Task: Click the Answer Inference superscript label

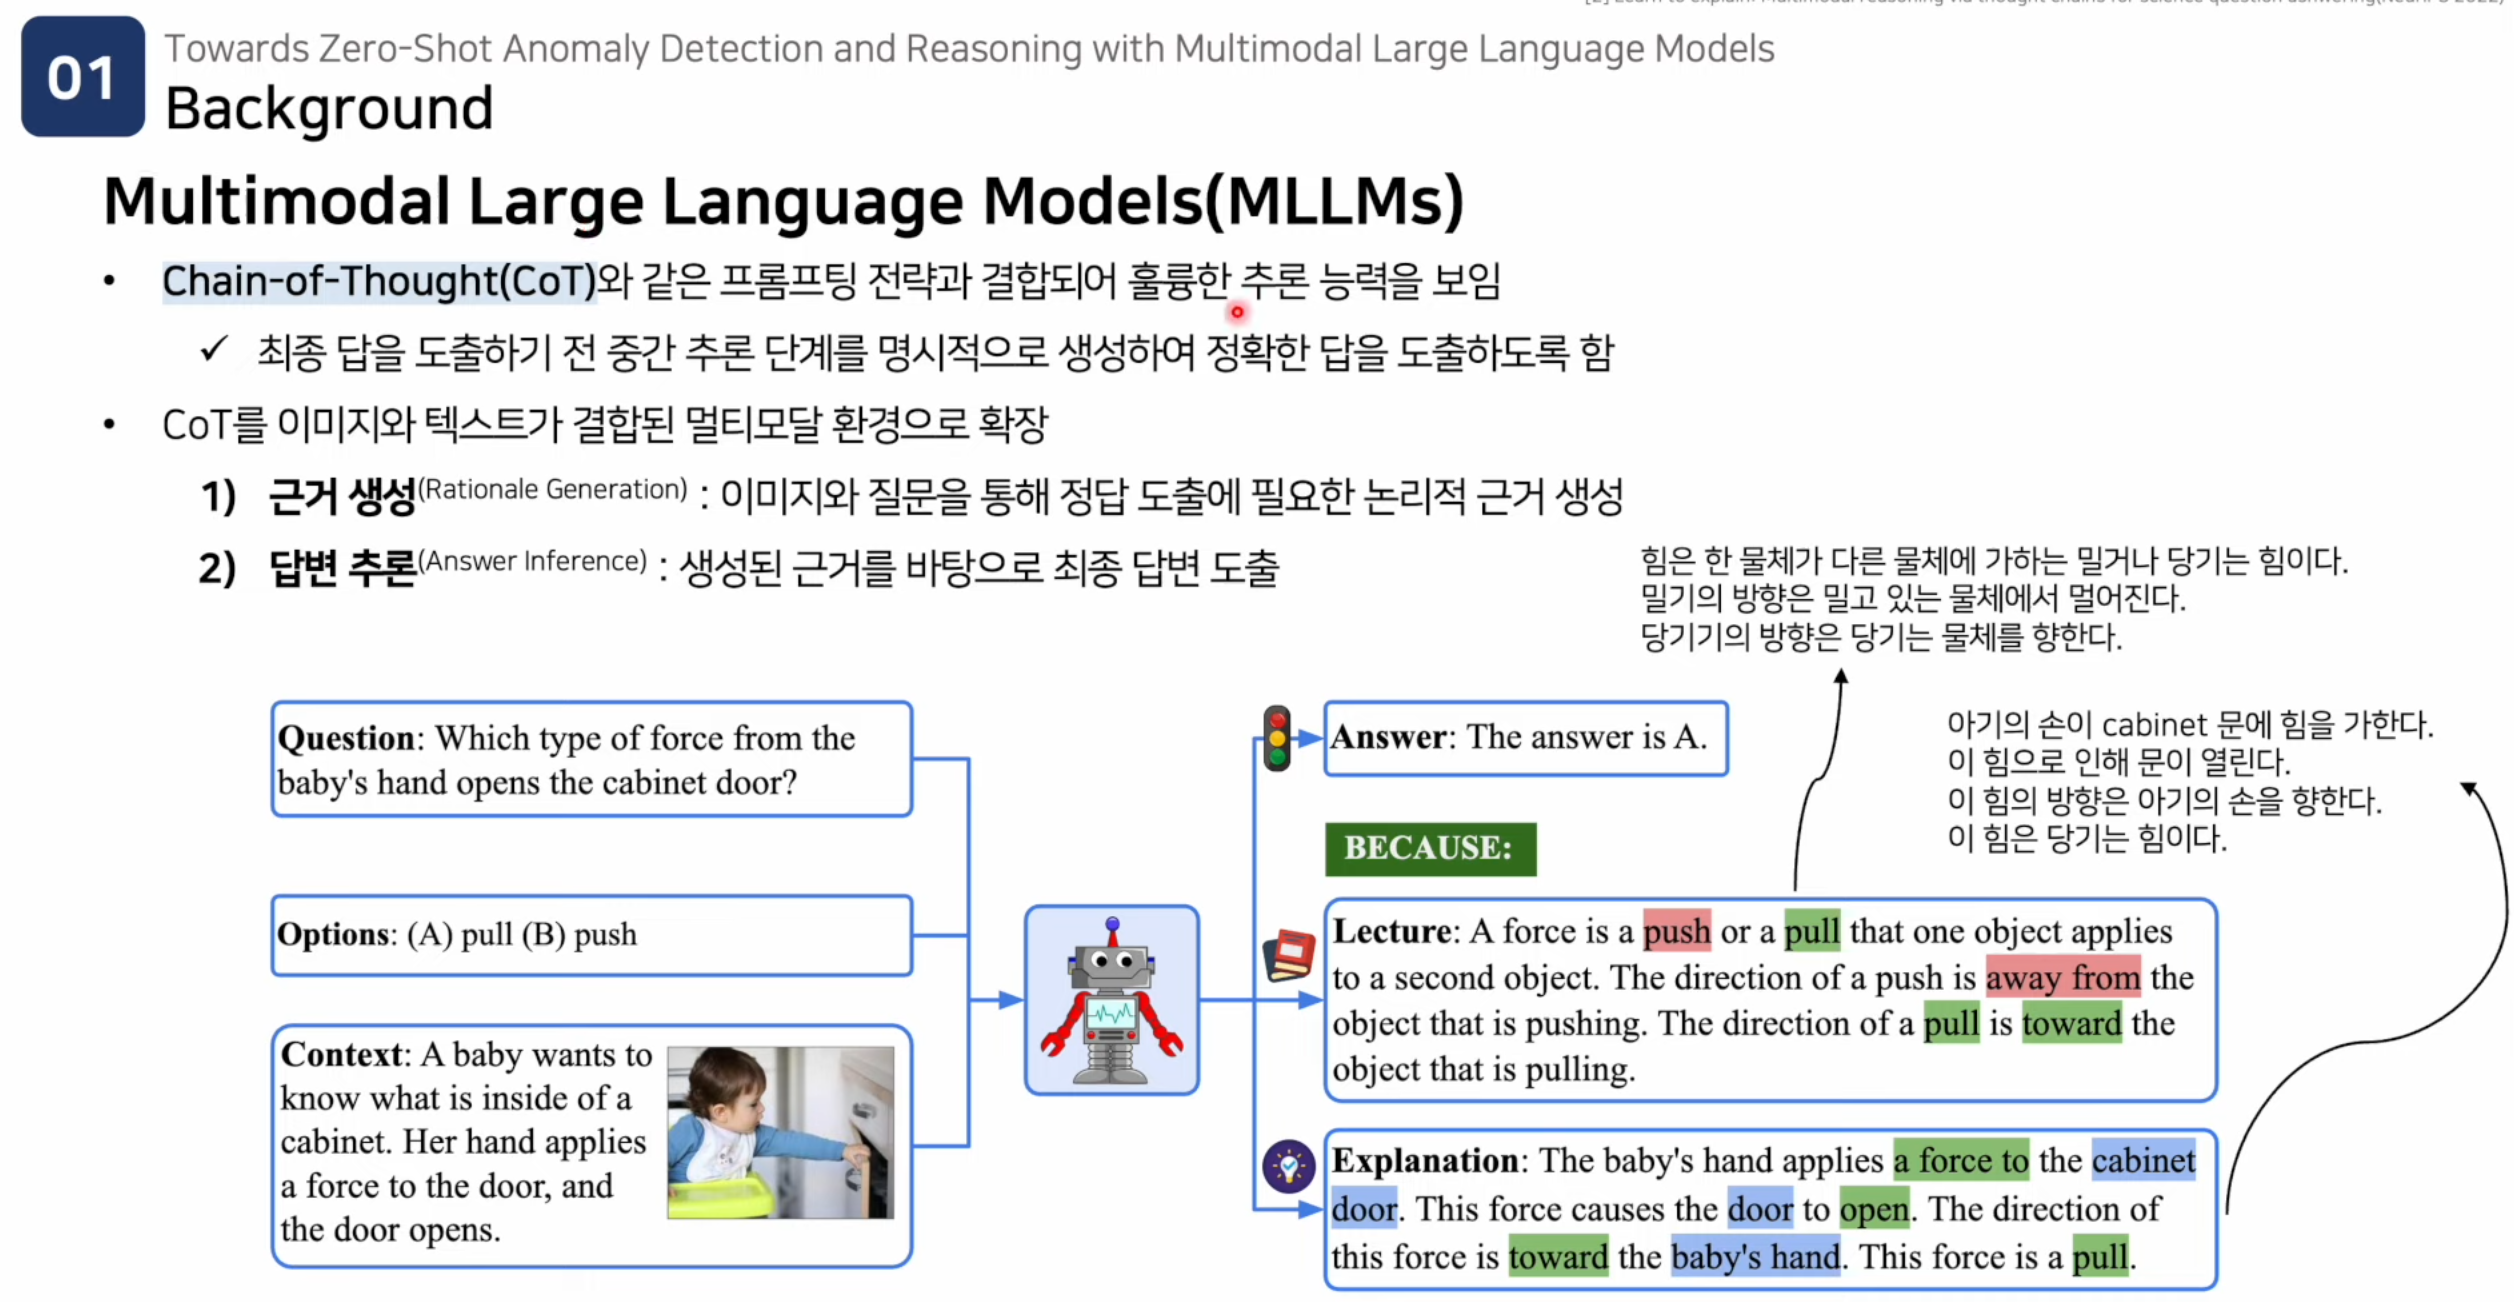Action: click(x=532, y=561)
